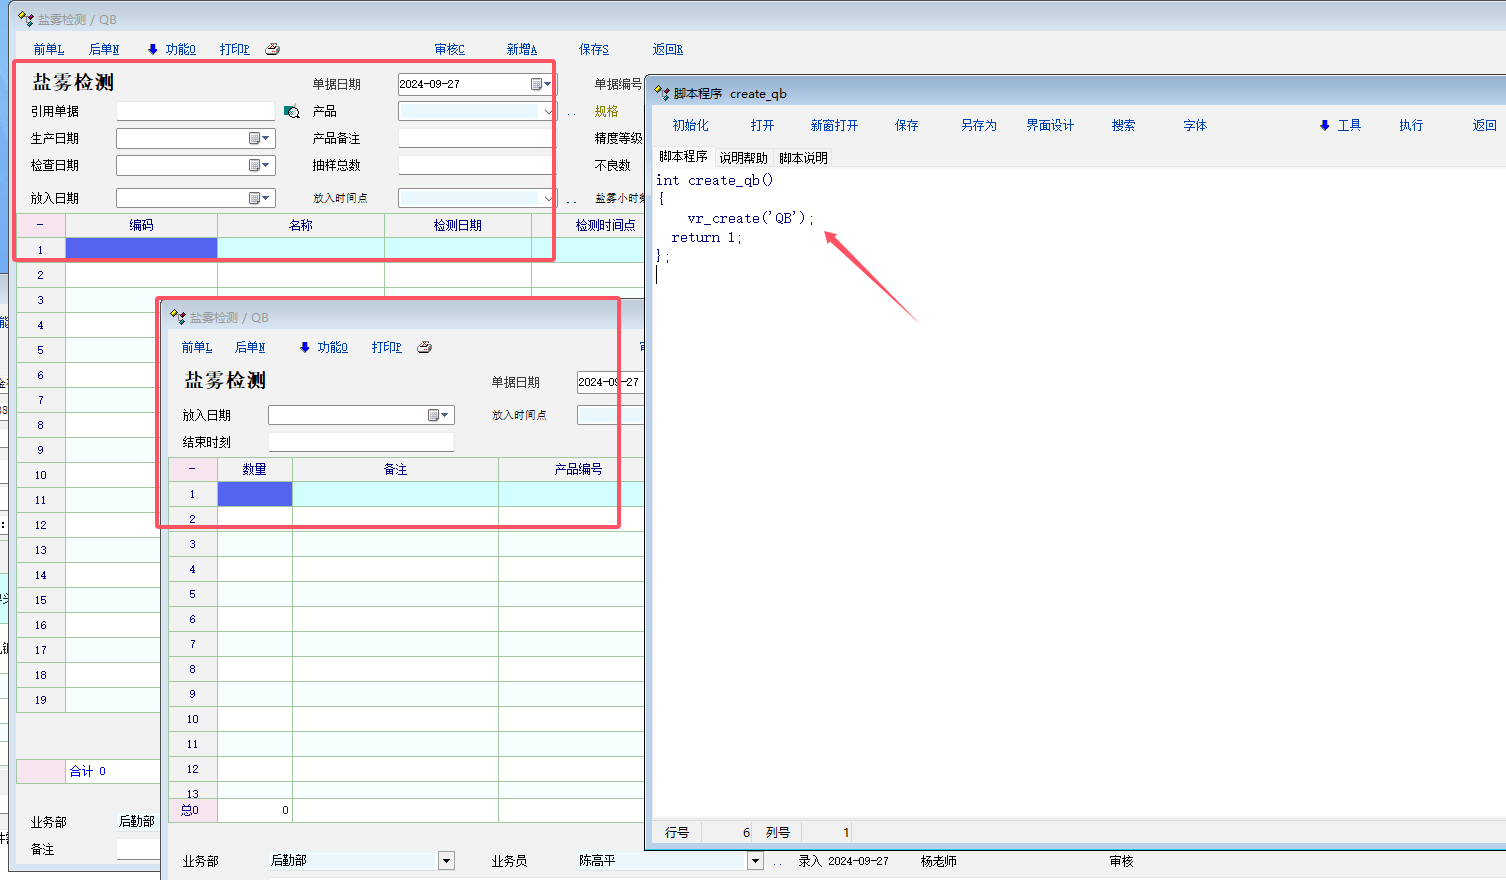Click the calendar icon in the 检查日期 field
The width and height of the screenshot is (1506, 880).
pos(259,166)
